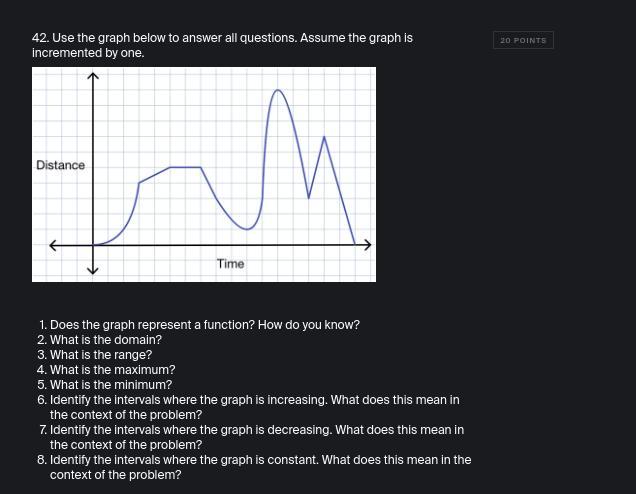Click the Distance axis label
The height and width of the screenshot is (494, 636).
pyautogui.click(x=60, y=165)
